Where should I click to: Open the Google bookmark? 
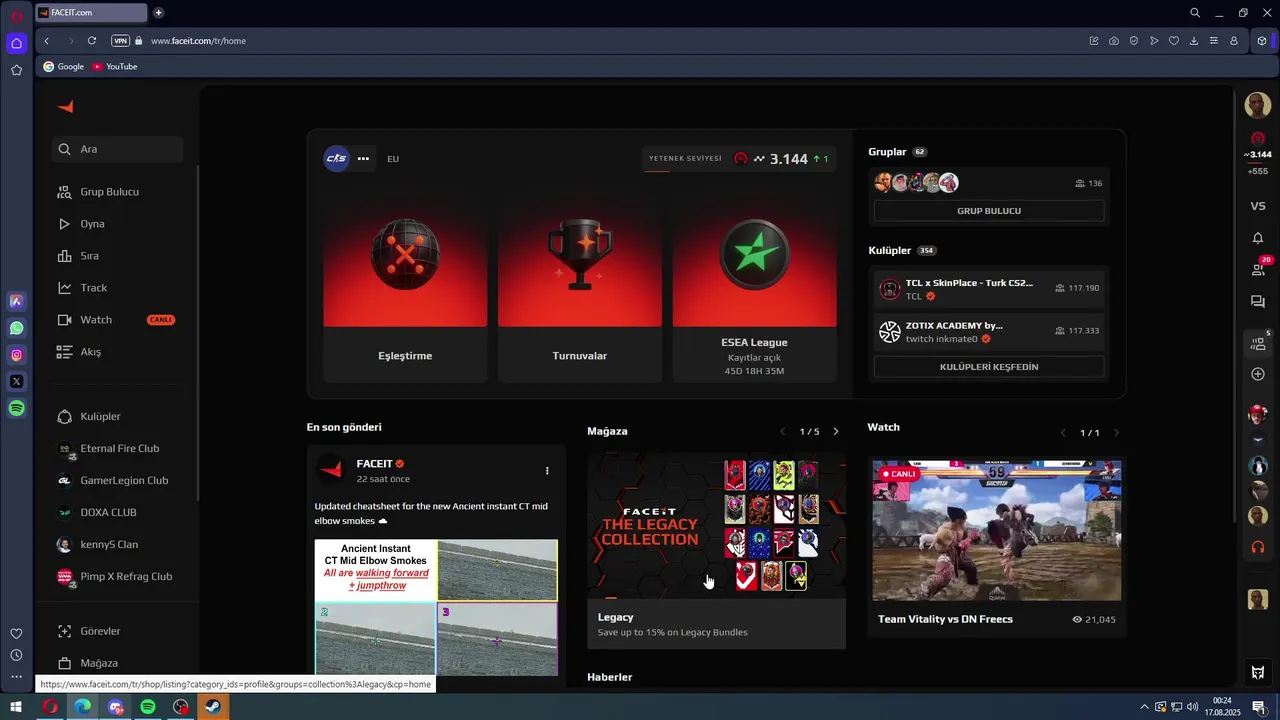pyautogui.click(x=63, y=66)
